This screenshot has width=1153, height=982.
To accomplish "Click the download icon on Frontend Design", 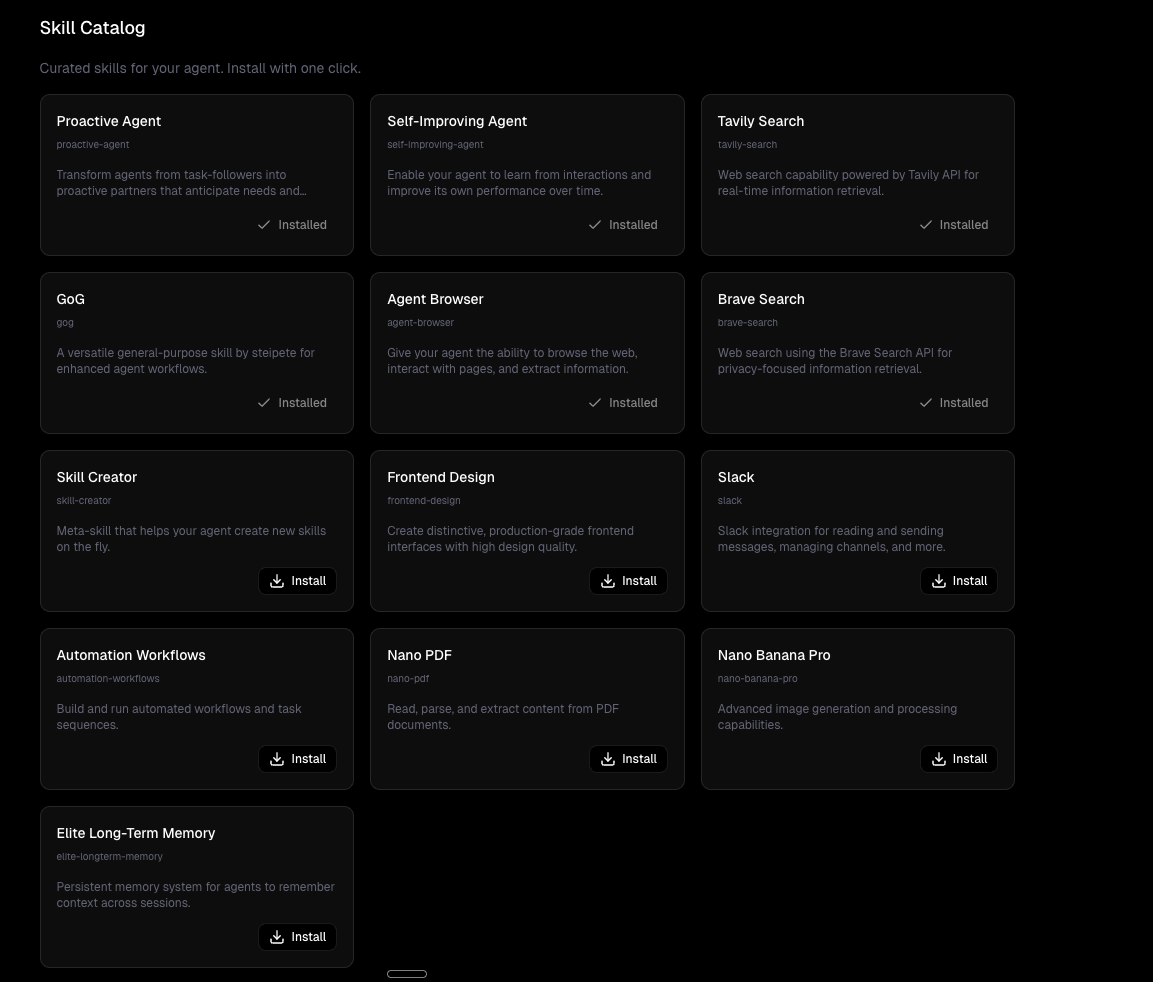I will coord(608,581).
